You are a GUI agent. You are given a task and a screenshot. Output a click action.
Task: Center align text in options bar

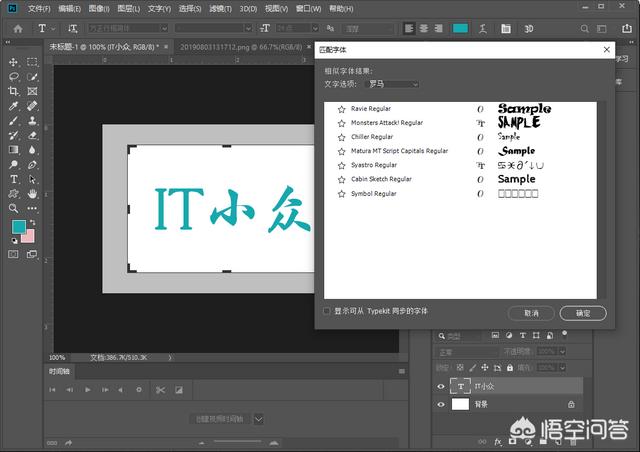pos(424,28)
